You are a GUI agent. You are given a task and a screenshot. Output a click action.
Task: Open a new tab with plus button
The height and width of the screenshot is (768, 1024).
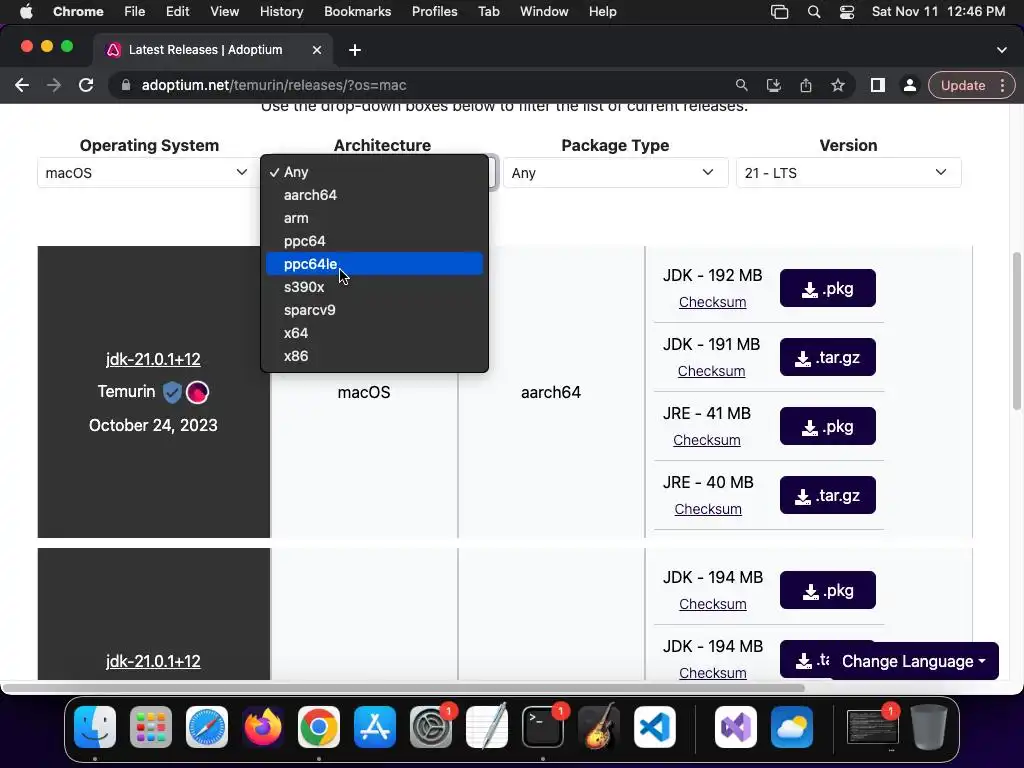pyautogui.click(x=355, y=50)
